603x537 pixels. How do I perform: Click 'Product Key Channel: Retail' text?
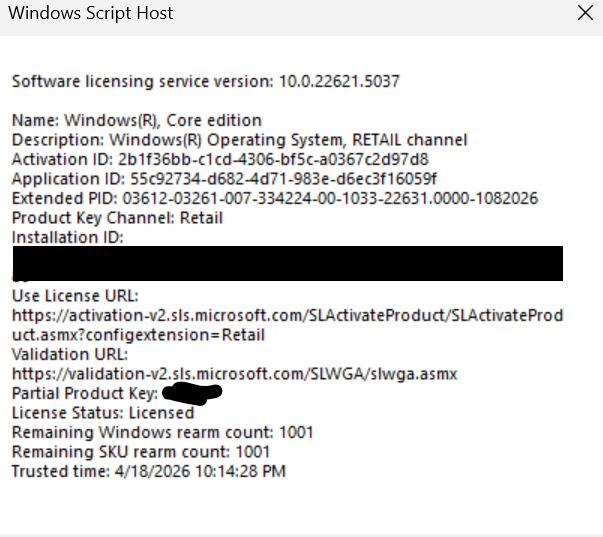[117, 218]
